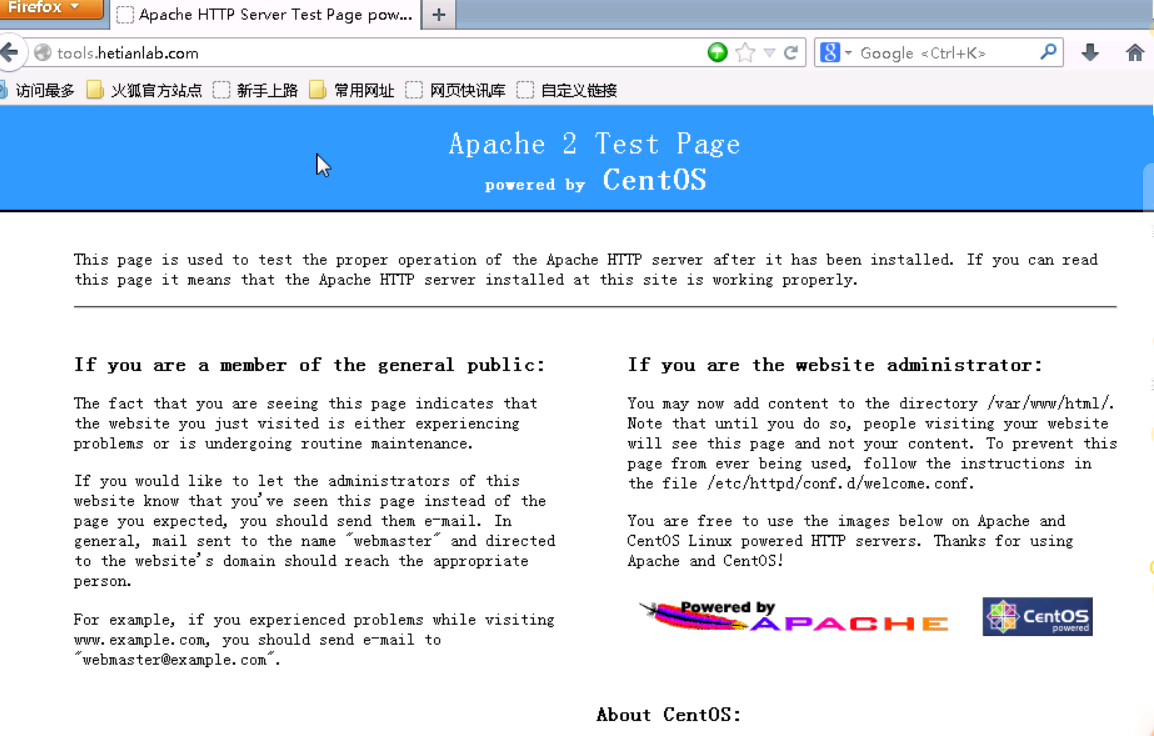Click the webmaster@example.com text
1154x736 pixels.
(174, 660)
